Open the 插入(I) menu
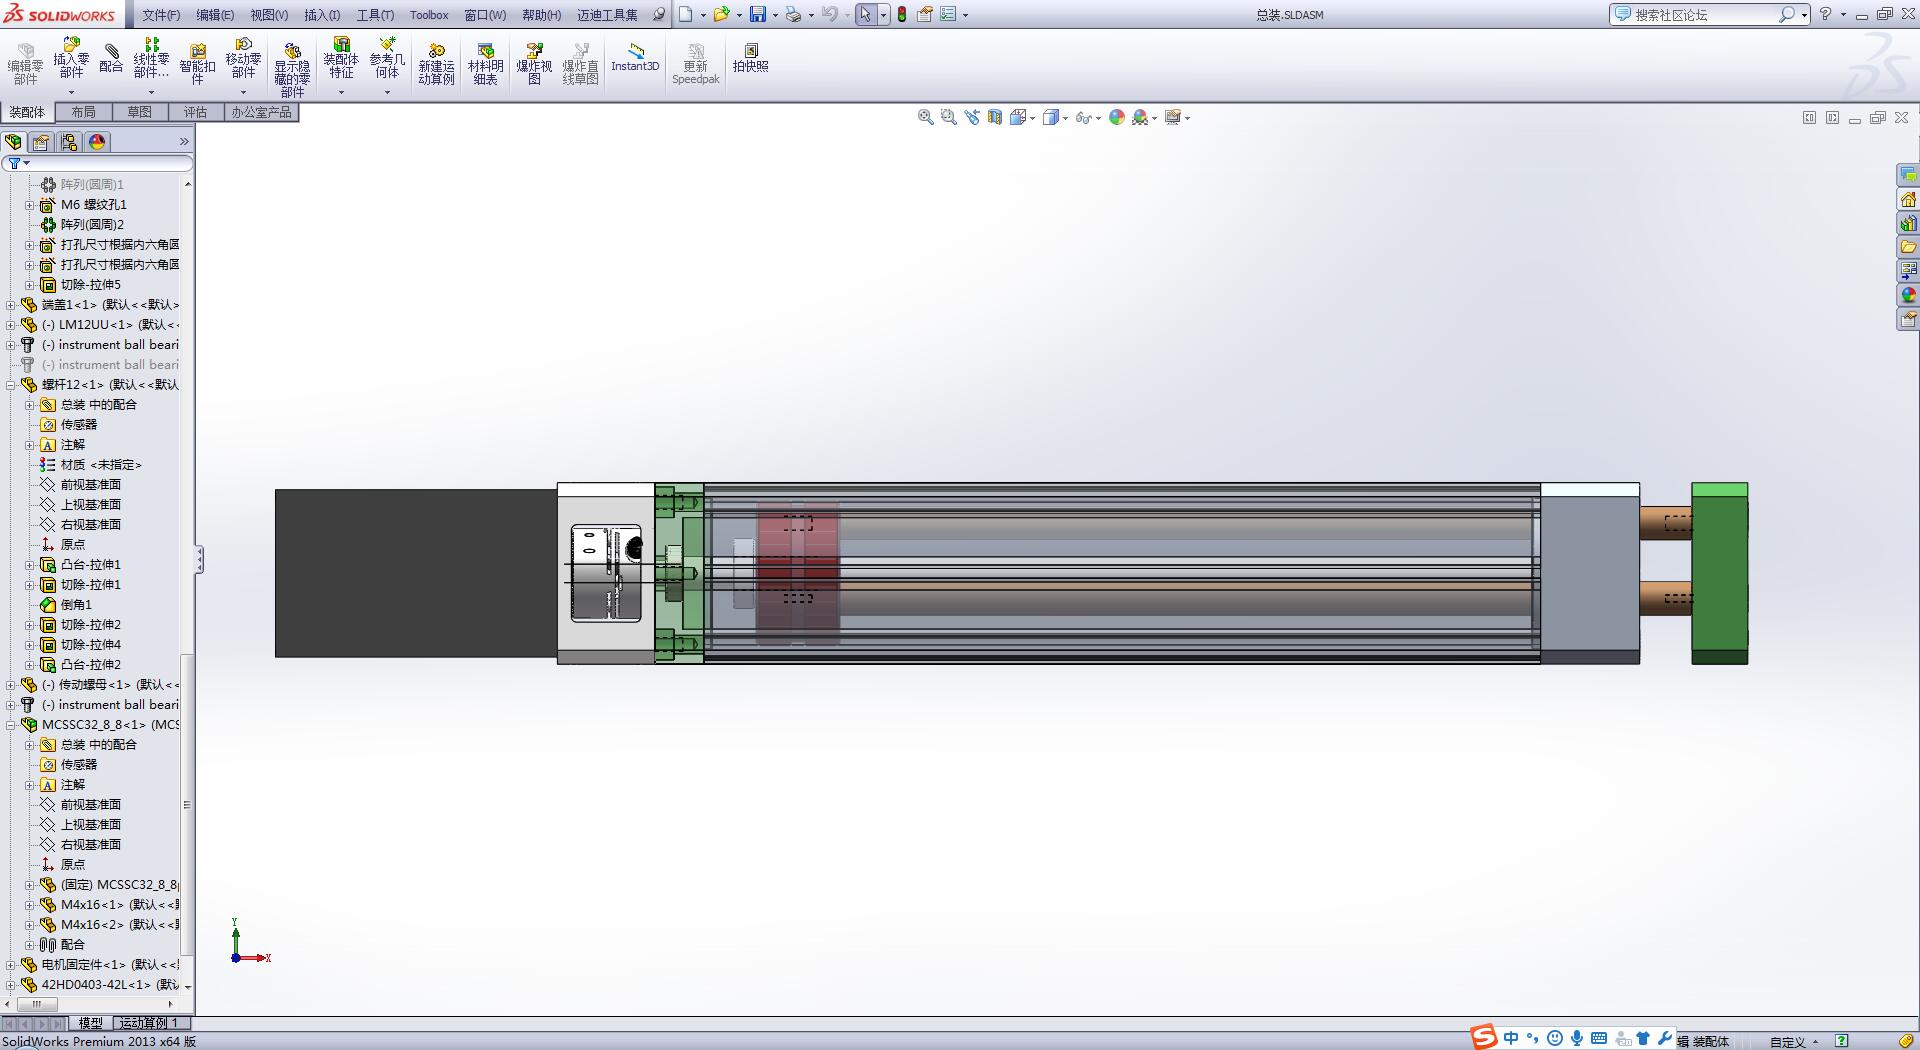 (x=322, y=15)
